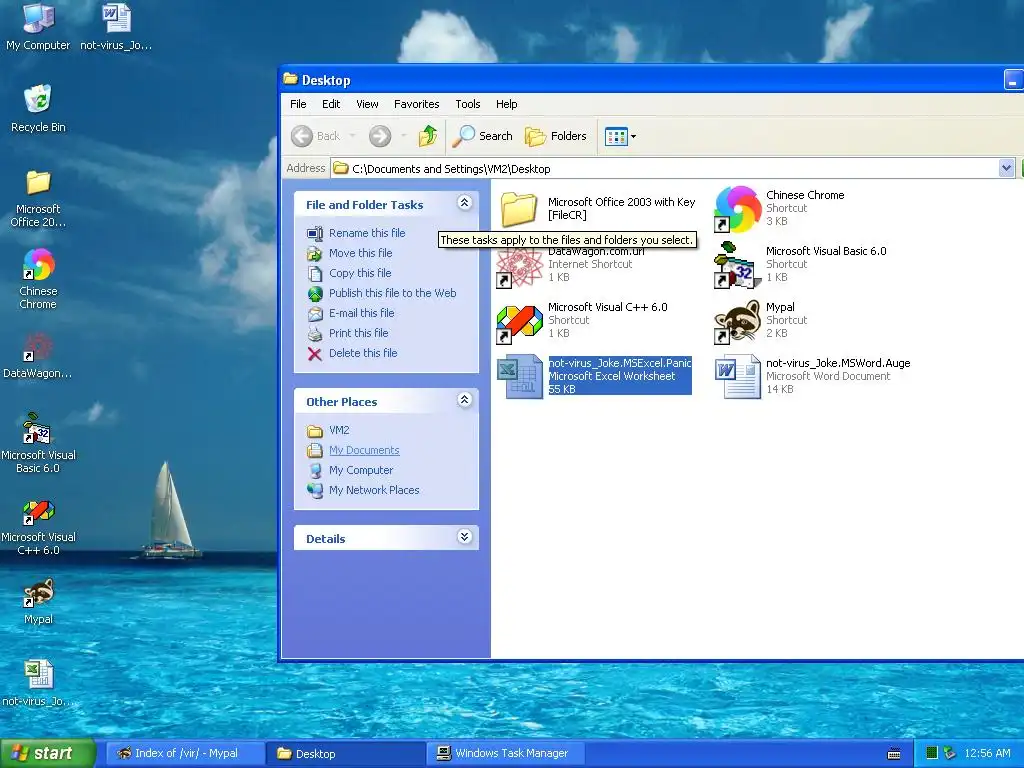Click the Forward arrow in Explorer toolbar

(379, 136)
